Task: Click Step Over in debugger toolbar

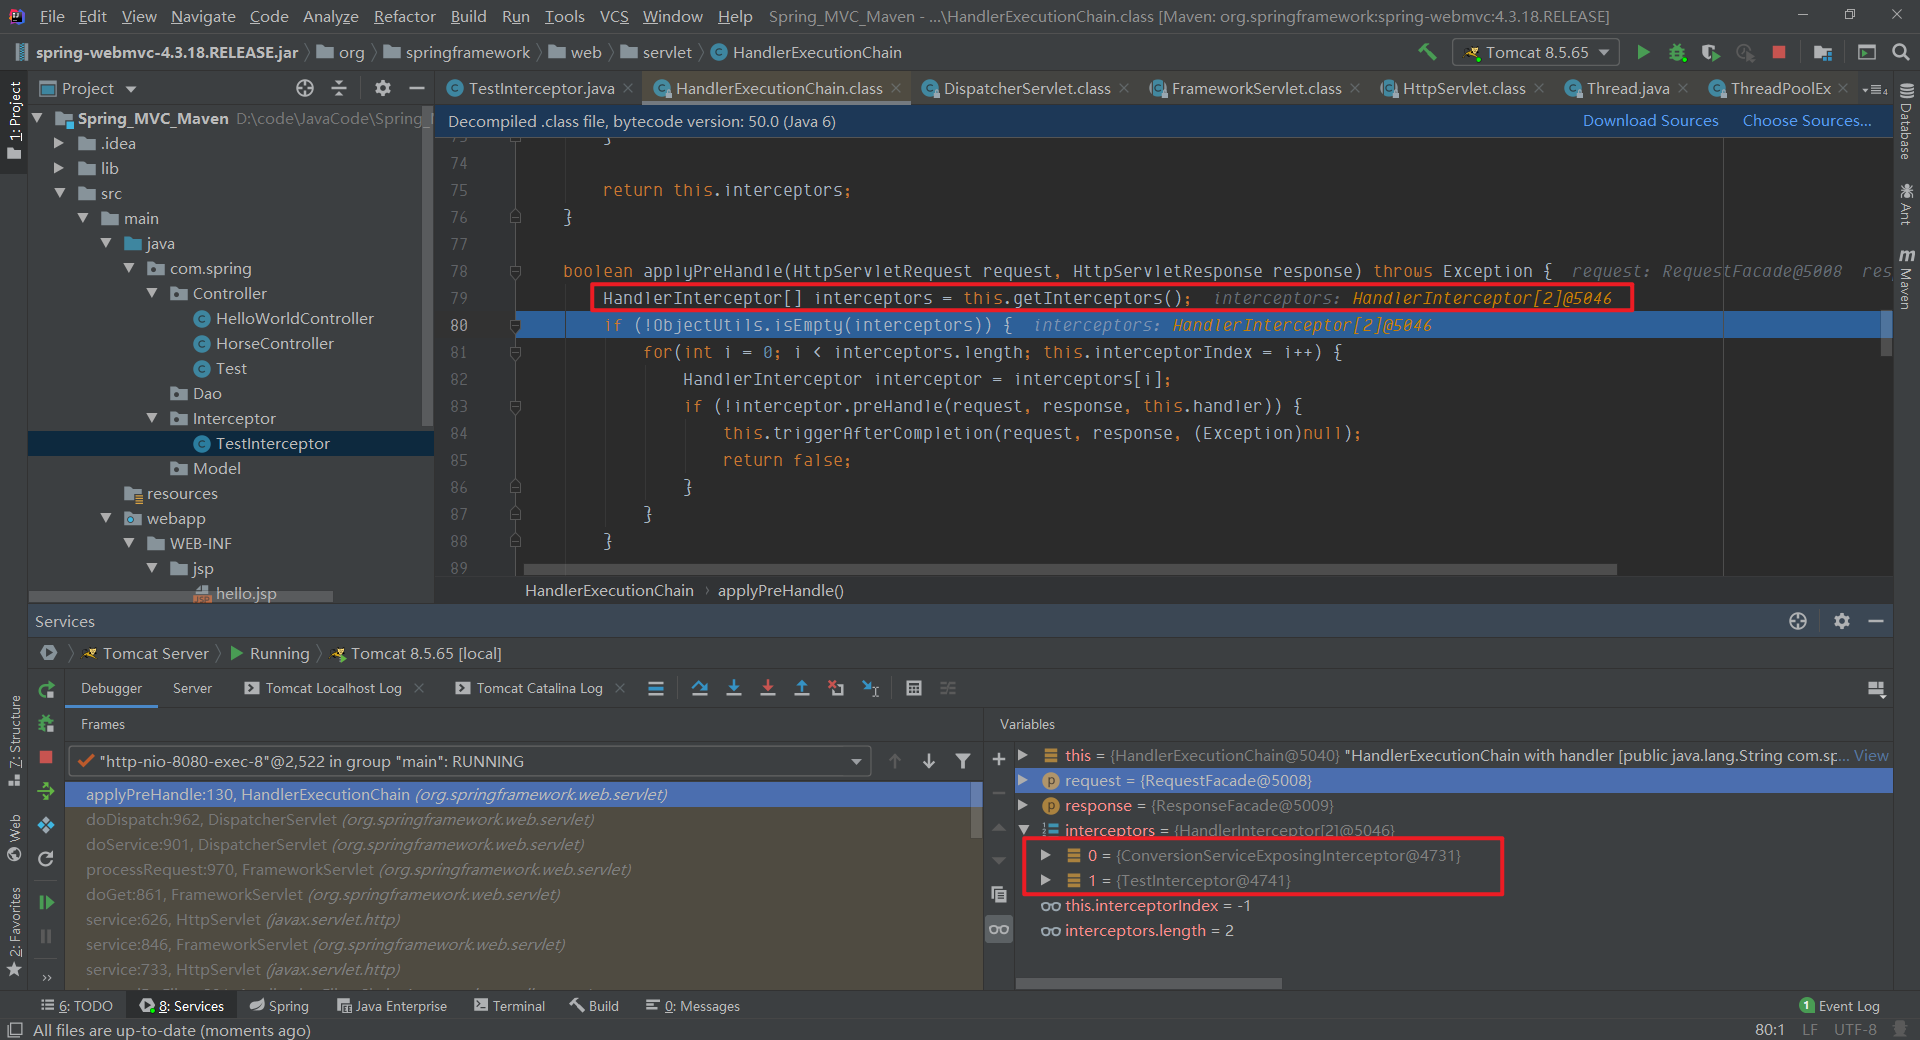Action: (x=699, y=688)
